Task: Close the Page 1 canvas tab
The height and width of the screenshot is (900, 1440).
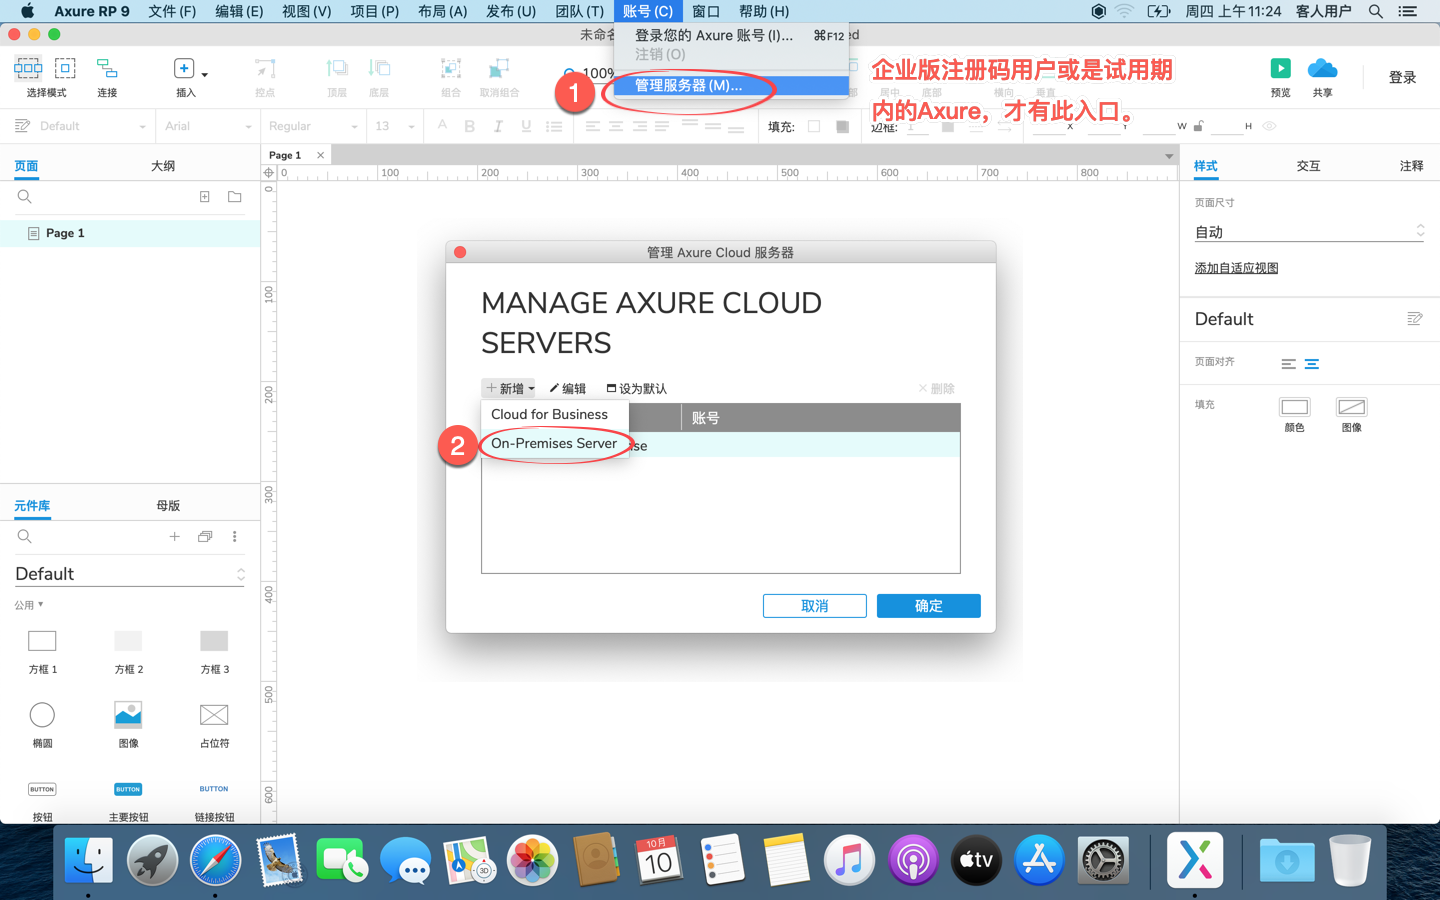Action: 320,155
